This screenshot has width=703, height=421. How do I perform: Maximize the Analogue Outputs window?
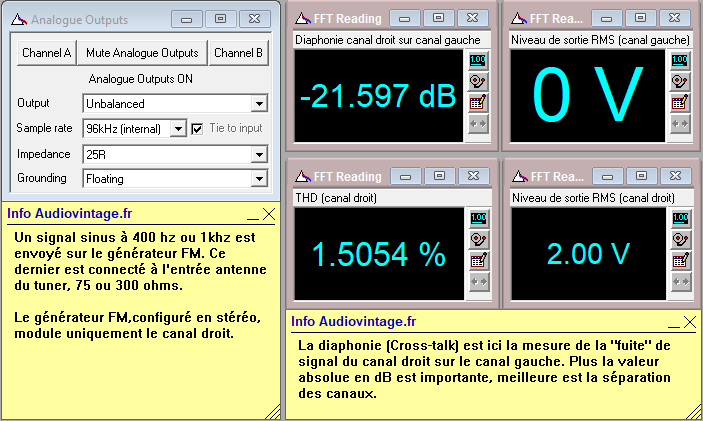tap(220, 19)
